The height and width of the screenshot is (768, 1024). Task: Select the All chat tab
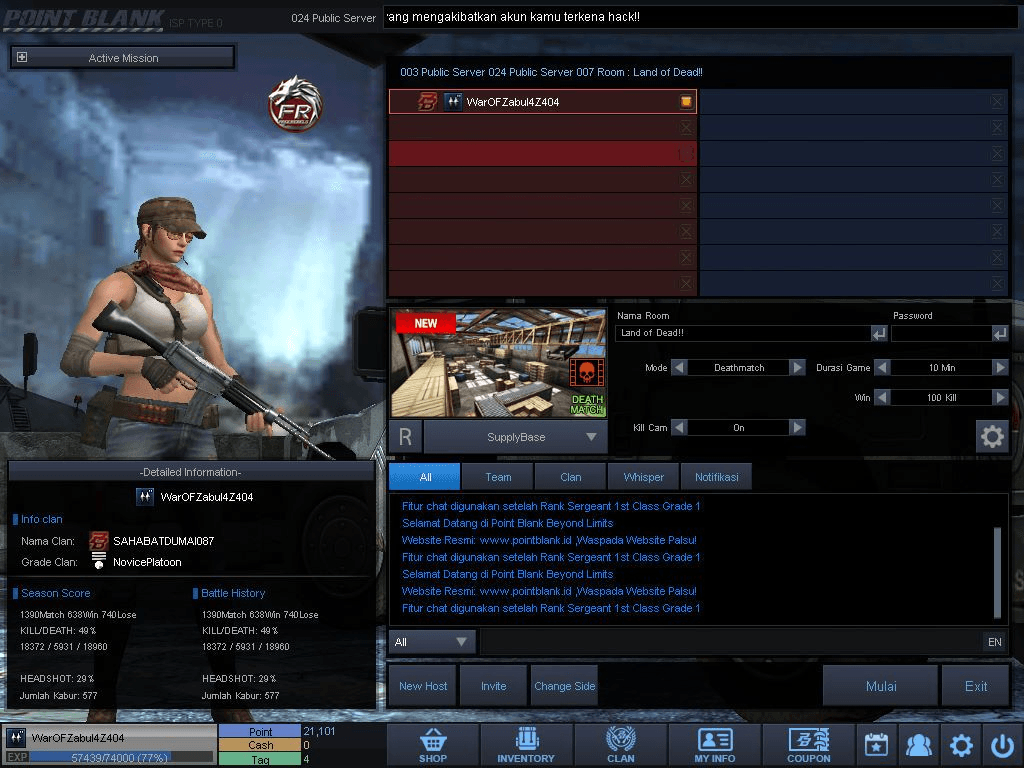coord(425,477)
